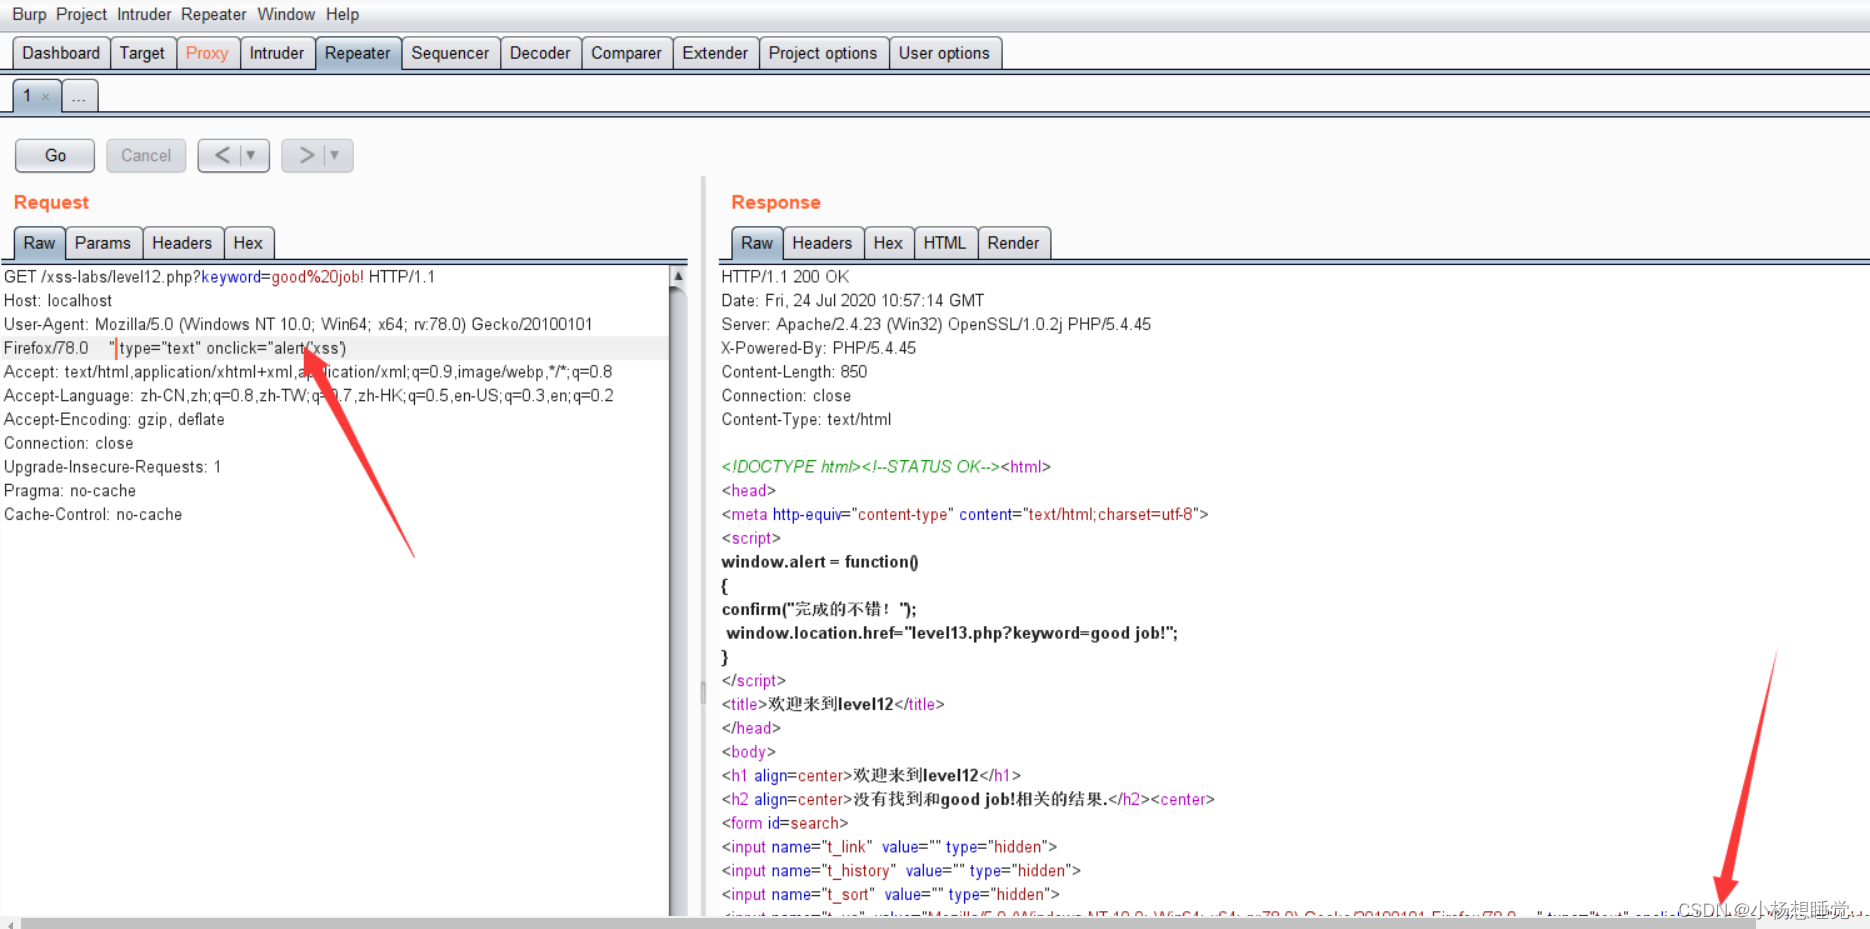Select the Response Raw tab

757,243
